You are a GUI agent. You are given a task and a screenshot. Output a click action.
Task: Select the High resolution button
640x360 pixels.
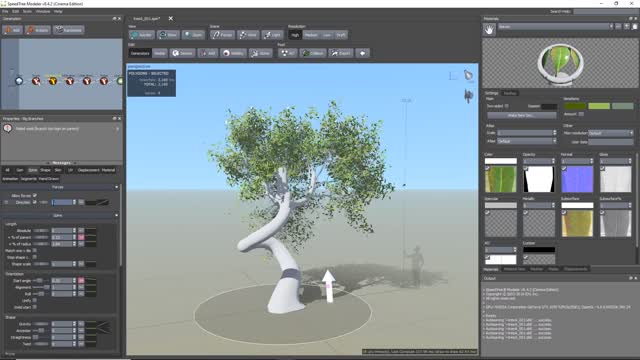(295, 35)
